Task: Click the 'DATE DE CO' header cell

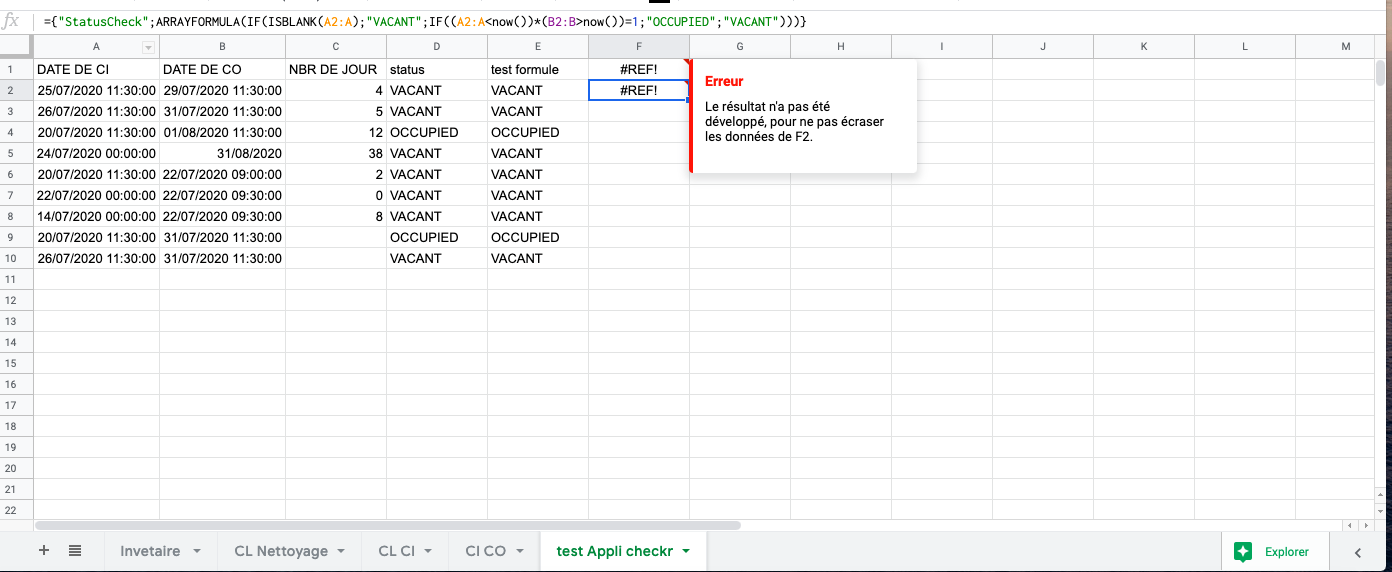Action: click(x=222, y=69)
